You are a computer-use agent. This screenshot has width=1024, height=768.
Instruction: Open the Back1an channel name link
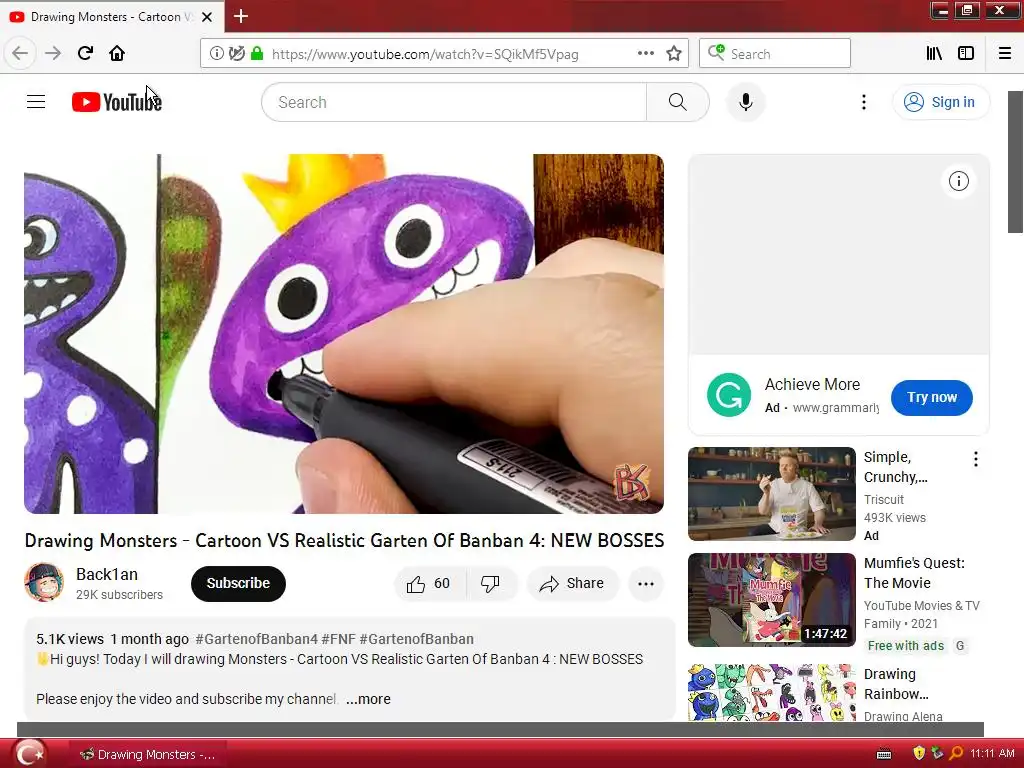(x=106, y=574)
